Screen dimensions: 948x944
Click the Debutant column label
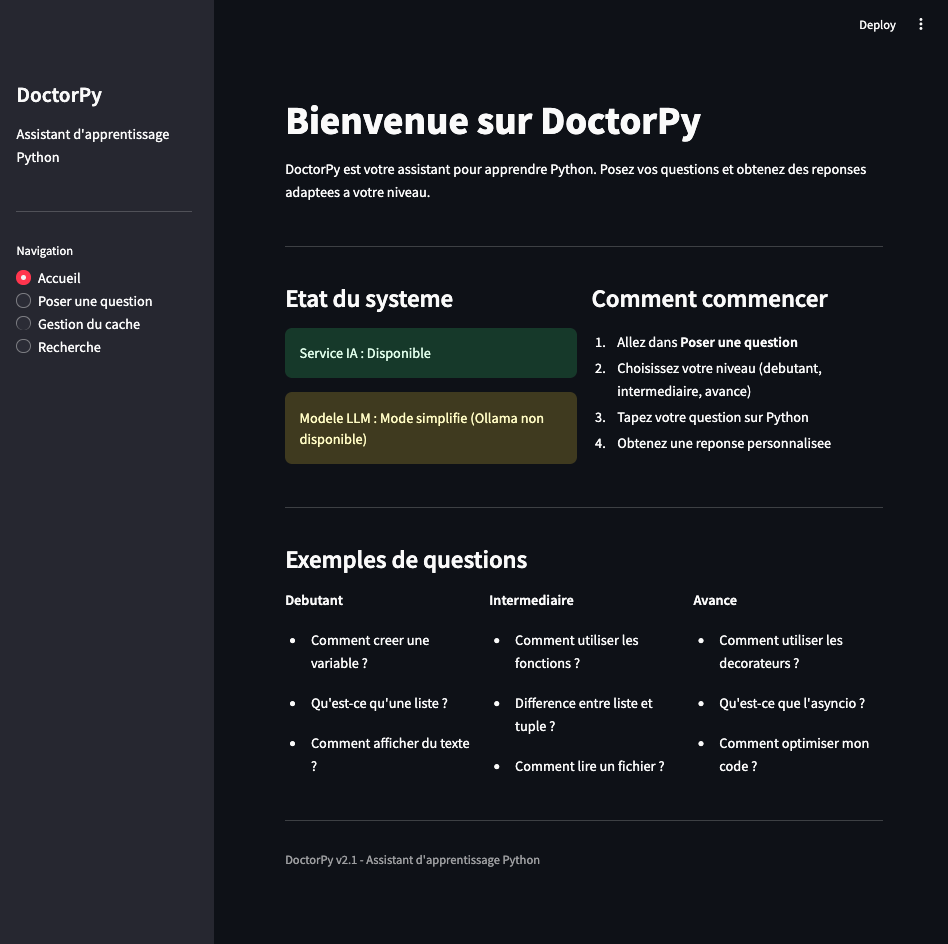(314, 601)
